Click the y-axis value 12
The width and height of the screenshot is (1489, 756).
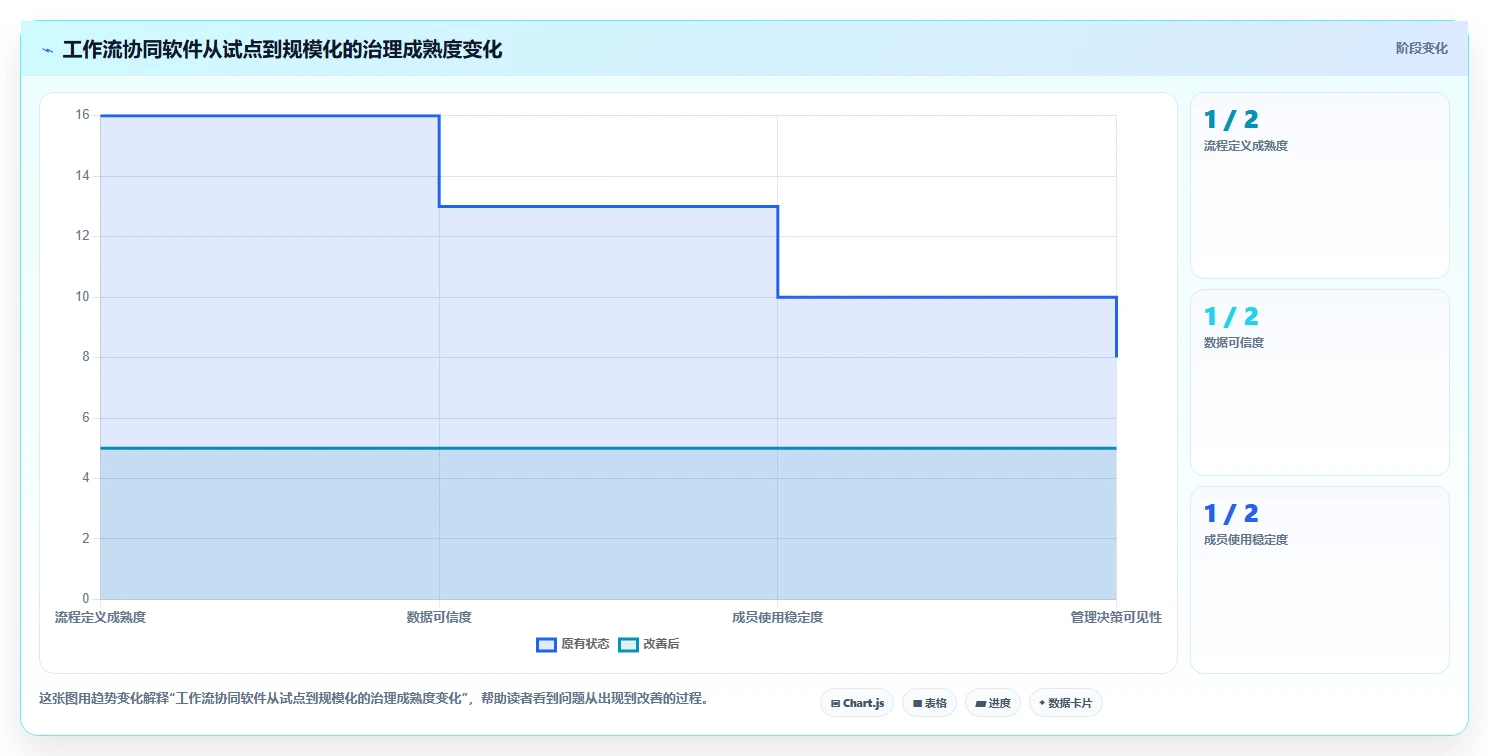82,236
